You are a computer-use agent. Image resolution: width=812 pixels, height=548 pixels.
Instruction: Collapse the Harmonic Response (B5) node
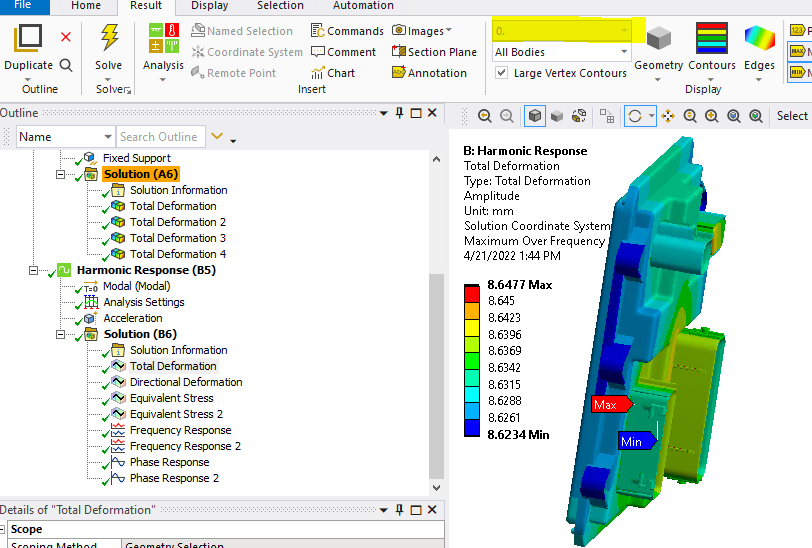coord(35,270)
